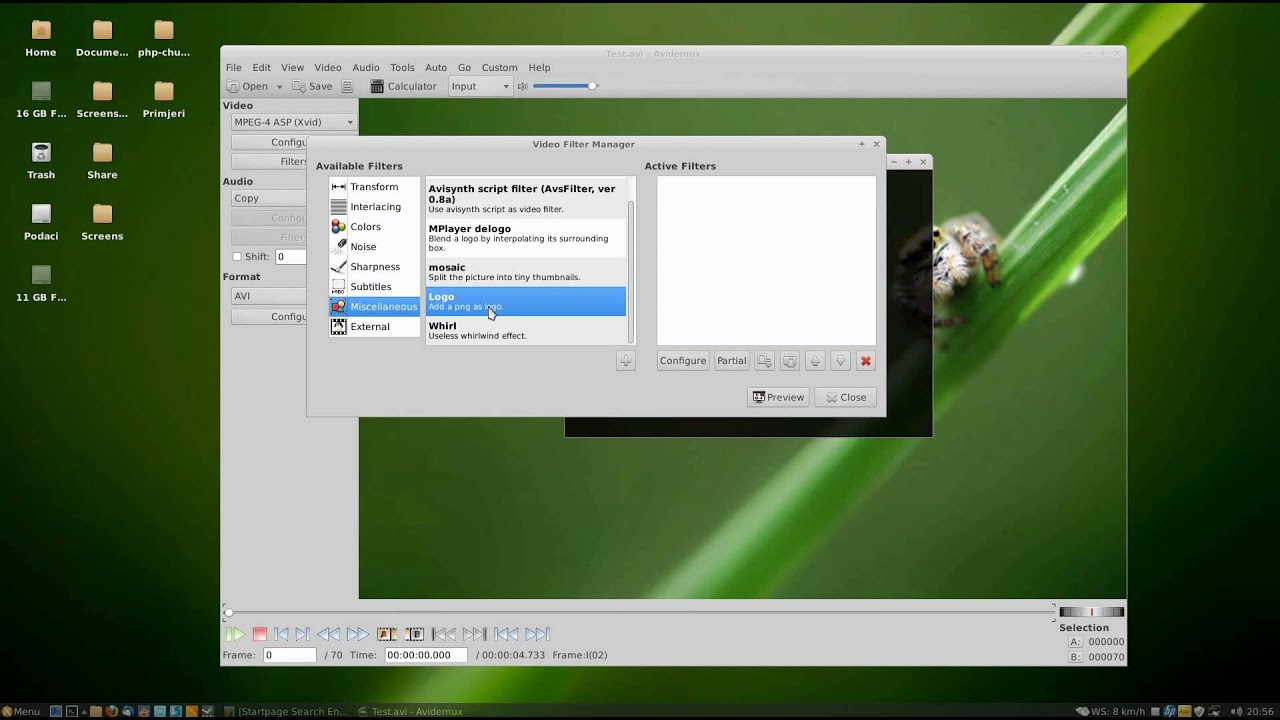Toggle the audio Shift checkbox
The height and width of the screenshot is (720, 1280).
[x=237, y=257]
